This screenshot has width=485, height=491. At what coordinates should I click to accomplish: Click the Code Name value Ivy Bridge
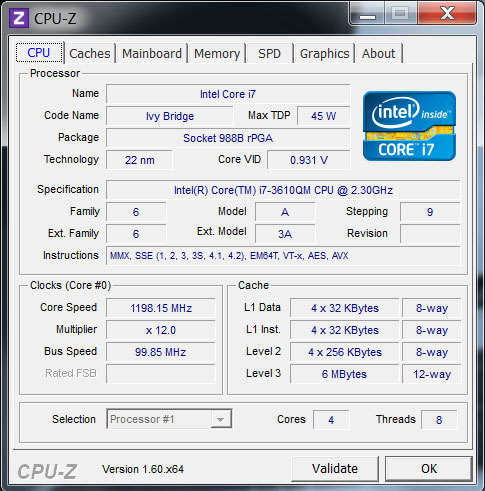(x=170, y=116)
